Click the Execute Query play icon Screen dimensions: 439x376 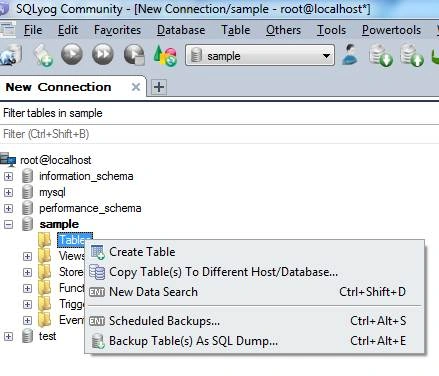pyautogui.click(x=72, y=54)
